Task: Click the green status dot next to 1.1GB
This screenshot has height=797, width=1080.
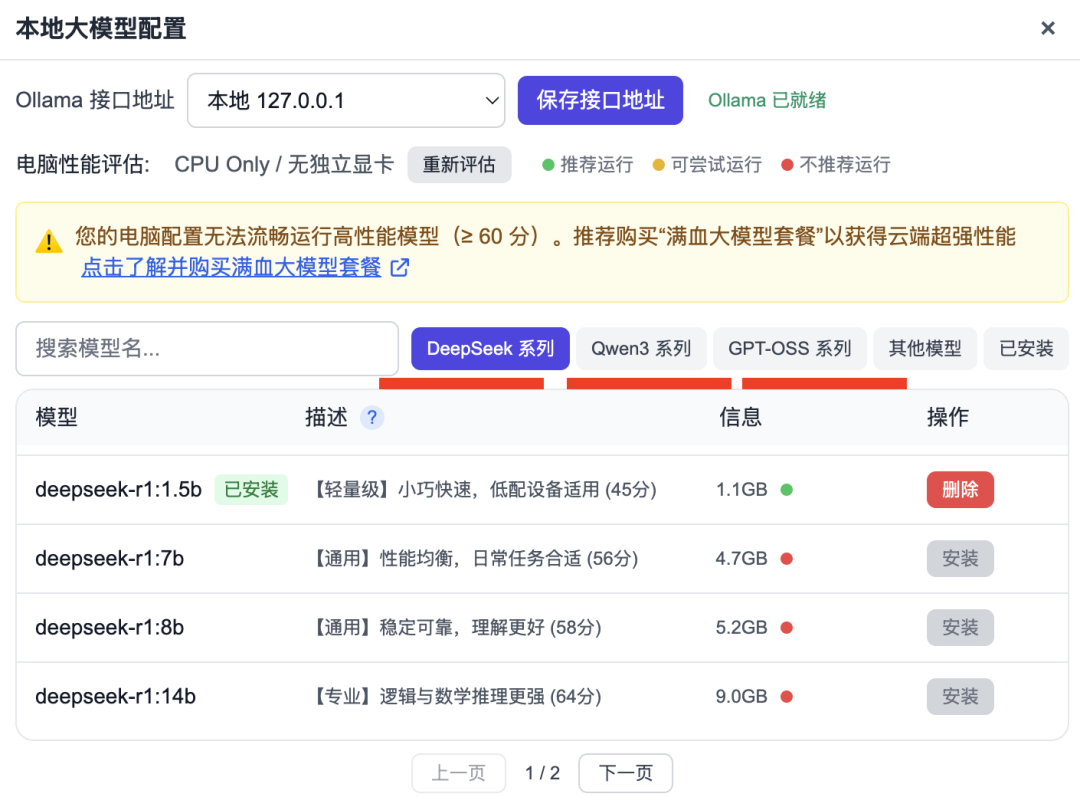Action: pyautogui.click(x=787, y=490)
